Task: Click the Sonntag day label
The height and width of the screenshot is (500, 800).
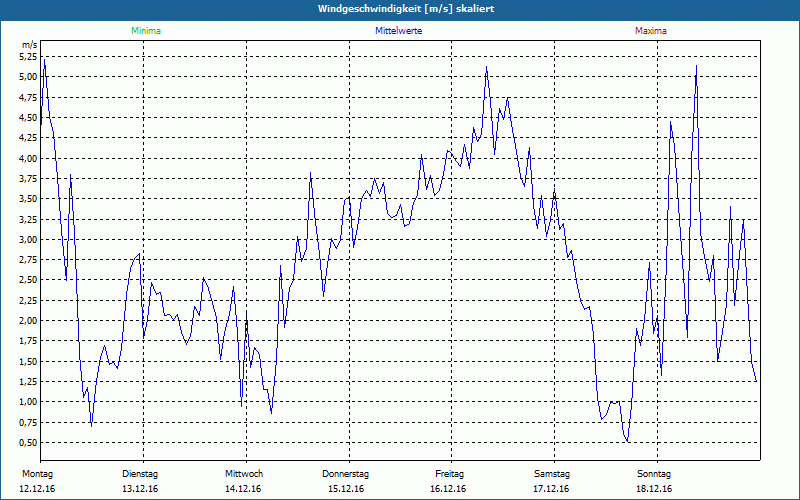Action: coord(654,474)
